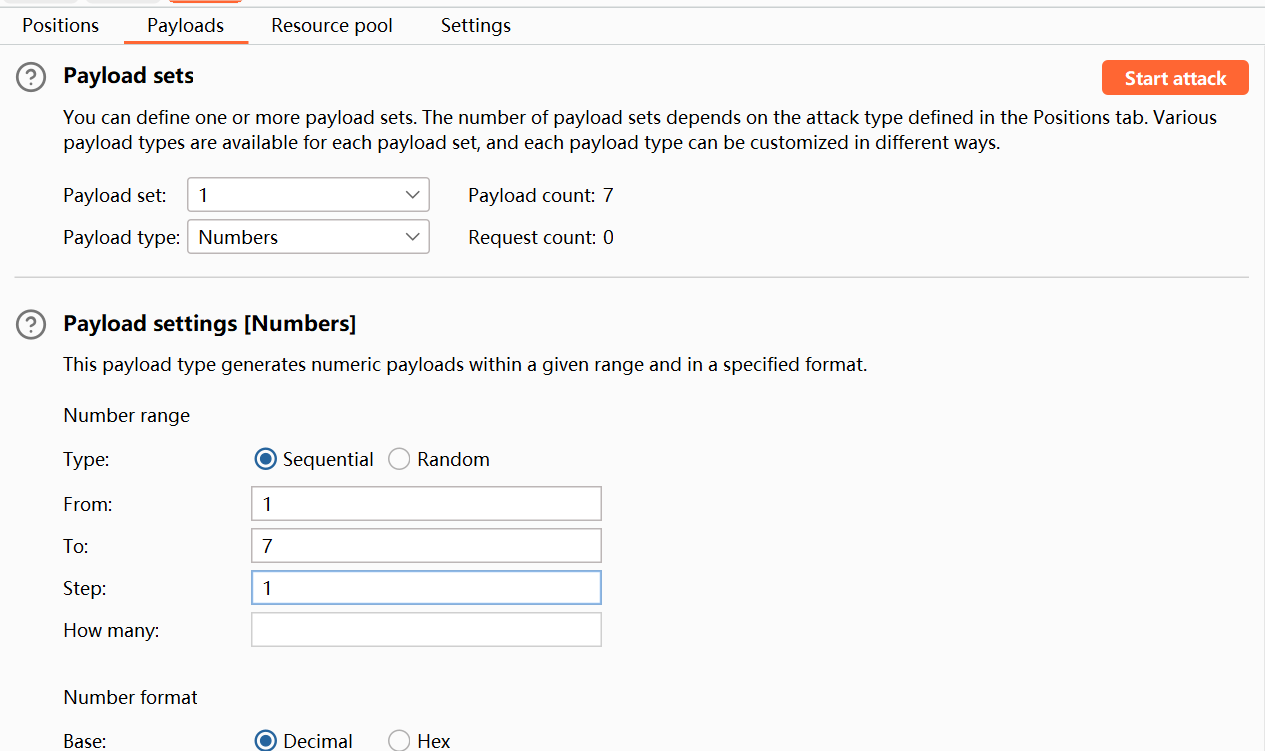Viewport: 1265px width, 751px height.
Task: Switch to the Positions tab
Action: [61, 25]
